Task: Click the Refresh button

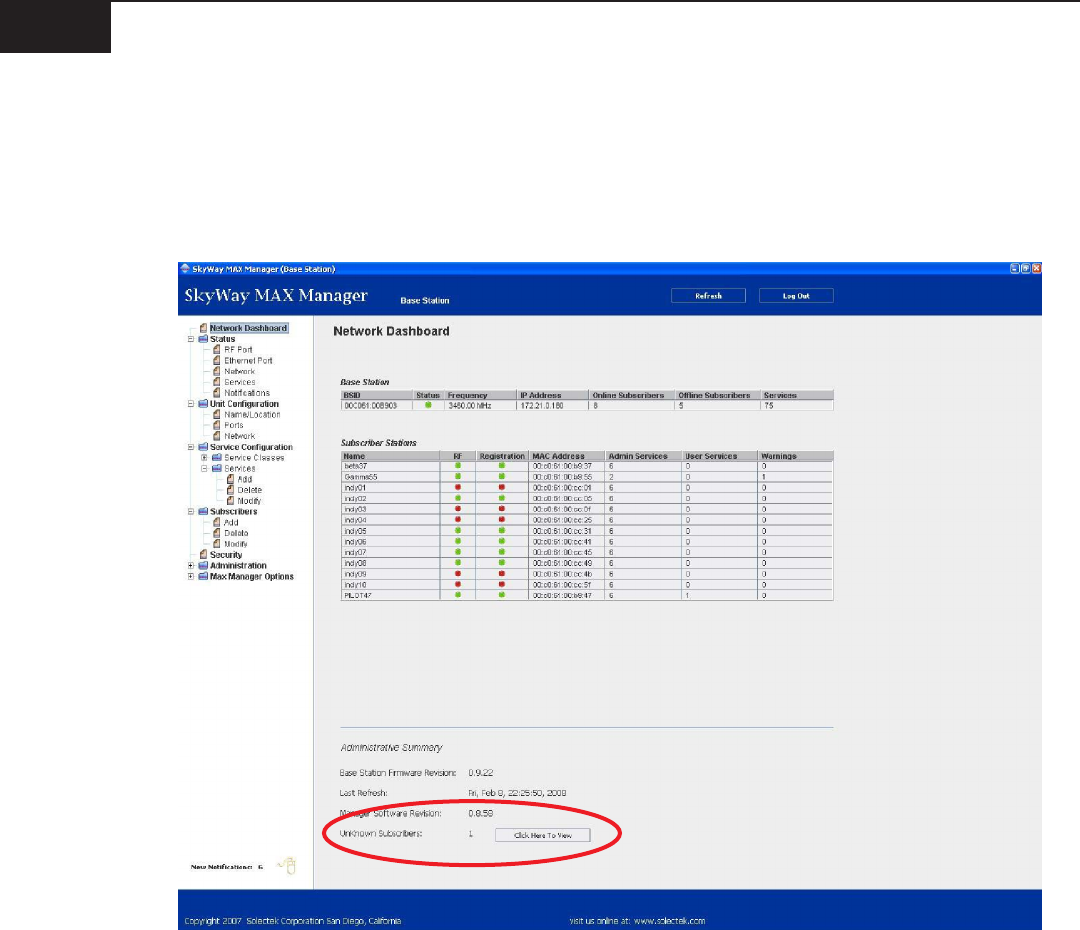Action: pyautogui.click(x=708, y=296)
